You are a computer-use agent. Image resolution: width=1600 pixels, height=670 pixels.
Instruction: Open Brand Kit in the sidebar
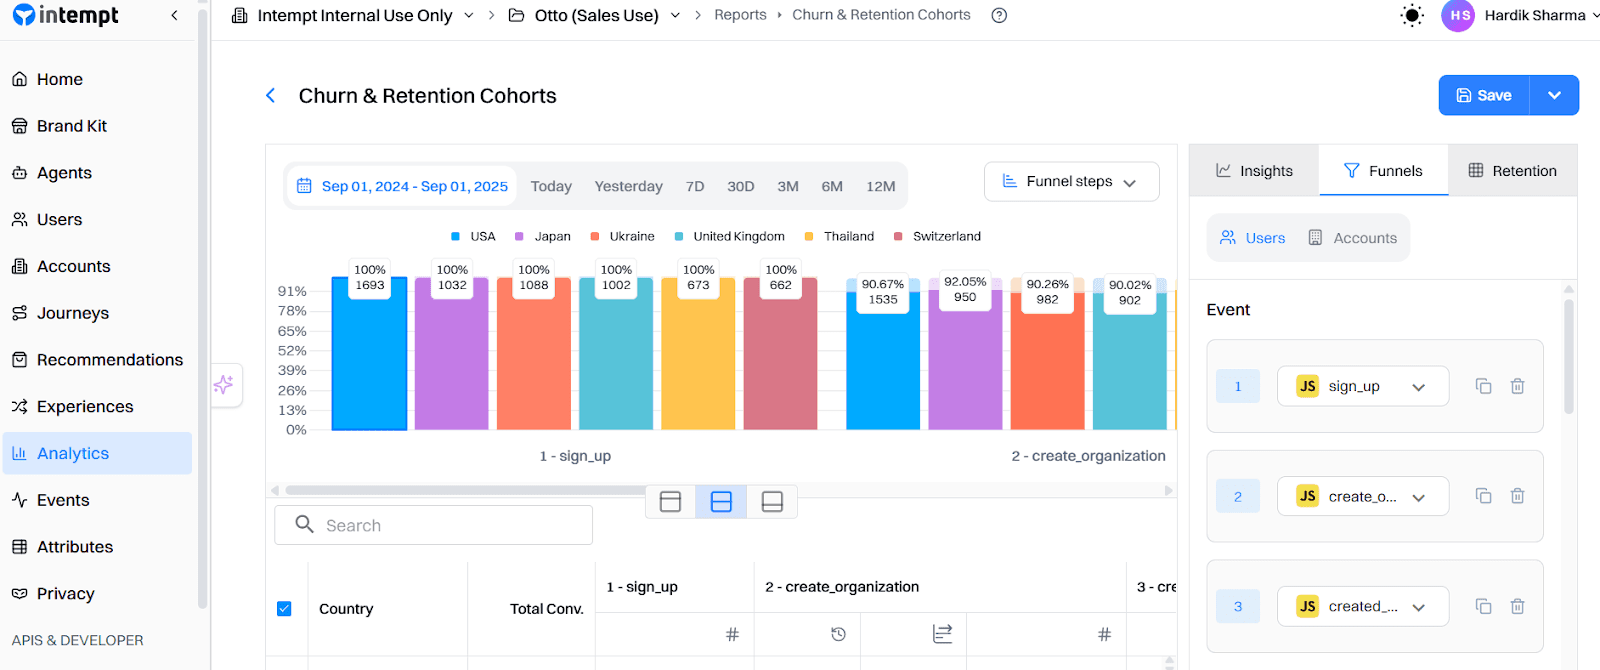pyautogui.click(x=97, y=126)
